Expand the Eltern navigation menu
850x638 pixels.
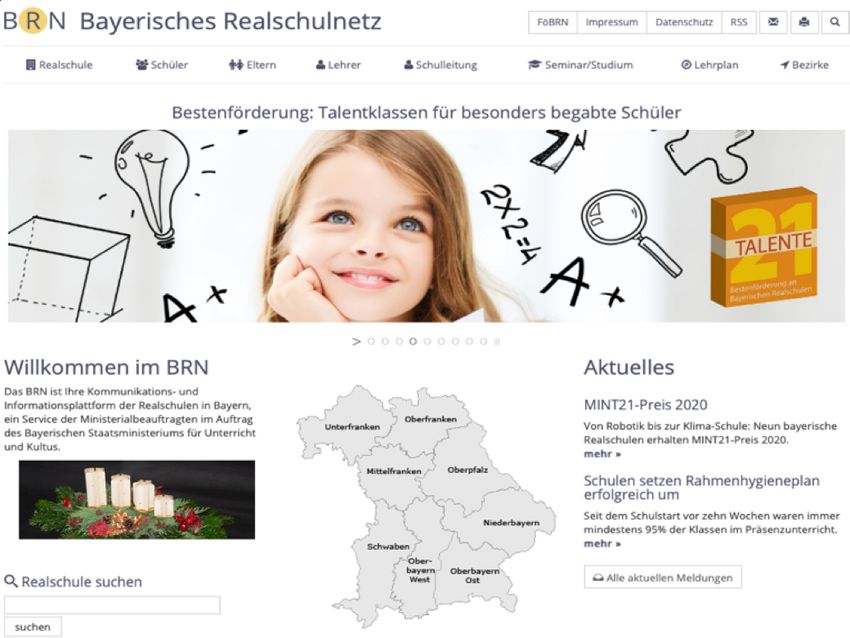point(252,65)
